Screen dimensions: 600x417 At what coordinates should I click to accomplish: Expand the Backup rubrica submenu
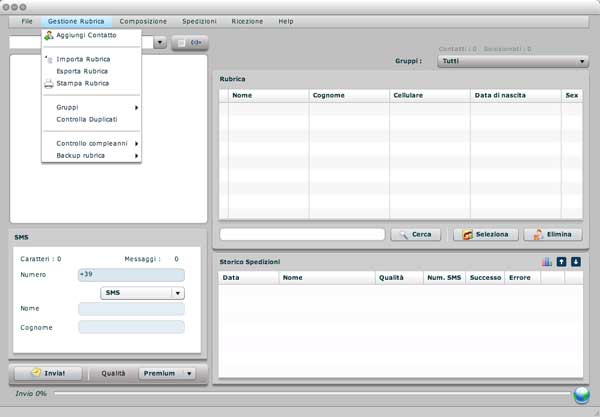point(90,155)
